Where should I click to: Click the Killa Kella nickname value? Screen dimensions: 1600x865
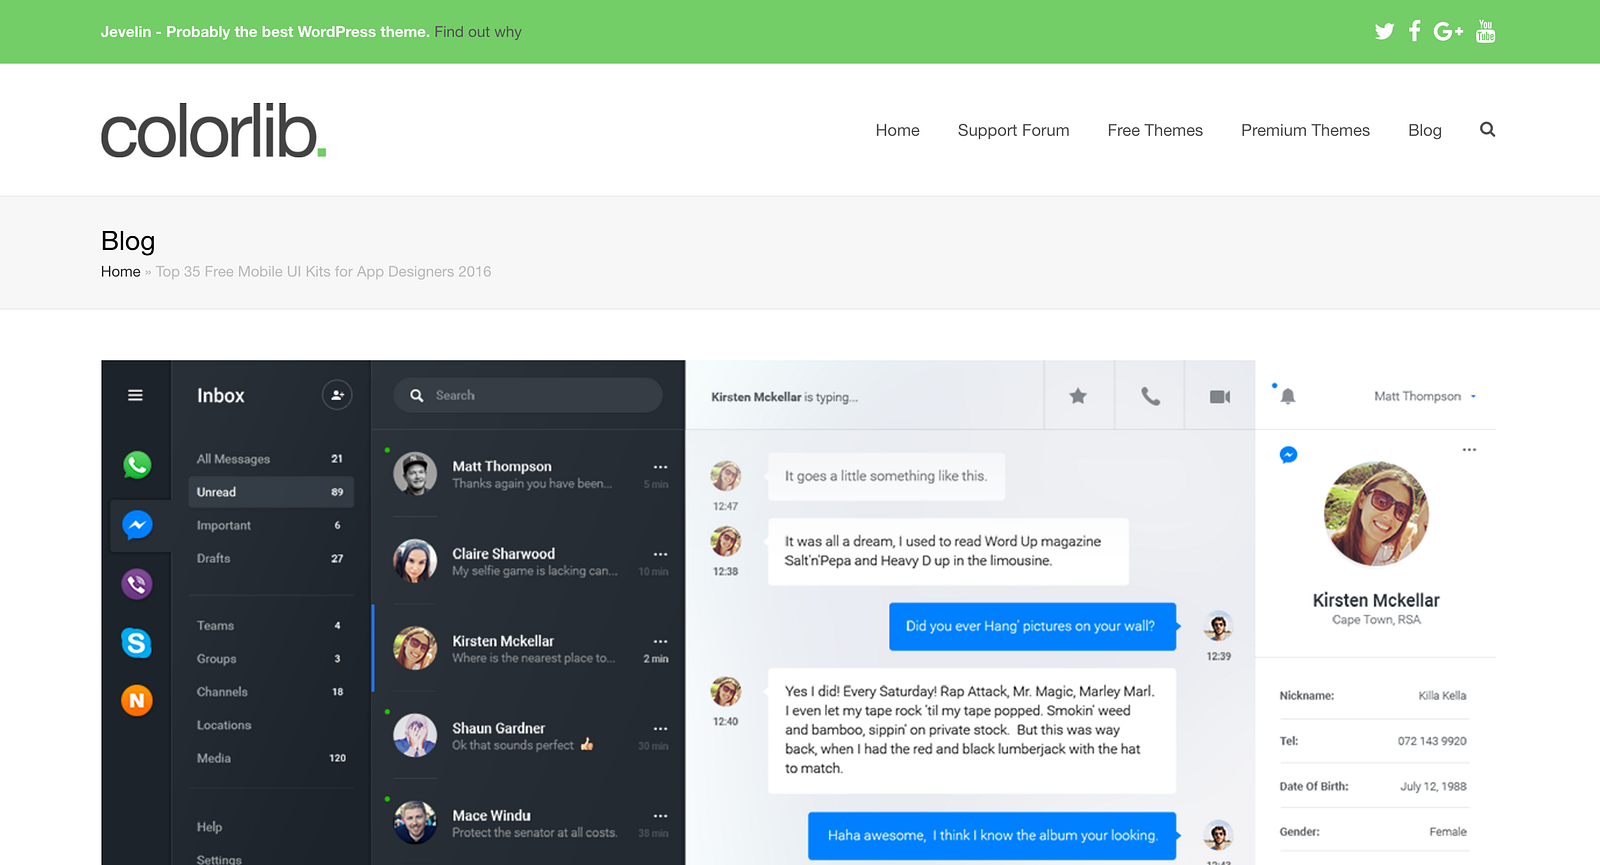1442,696
